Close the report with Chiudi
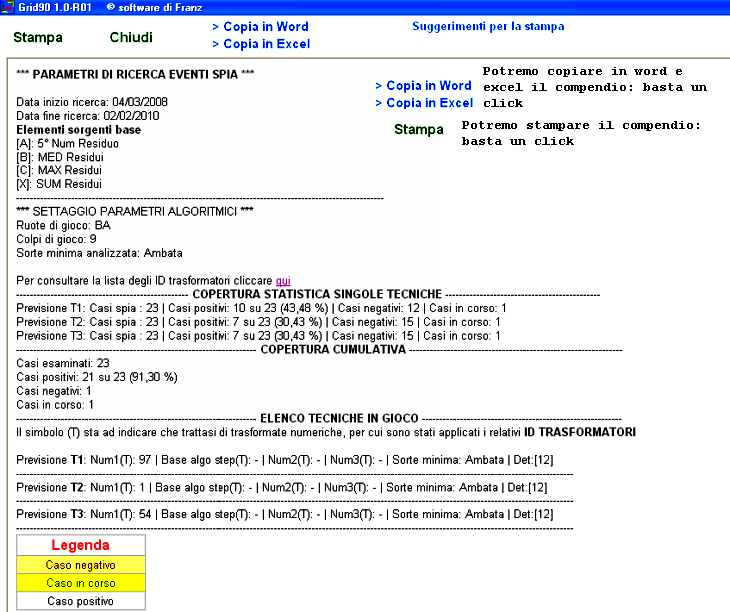This screenshot has height=612, width=730. pos(131,37)
